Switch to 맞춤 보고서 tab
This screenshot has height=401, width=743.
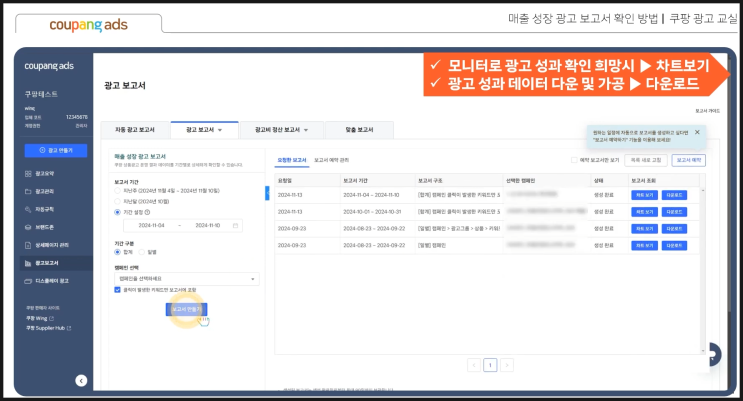359,130
